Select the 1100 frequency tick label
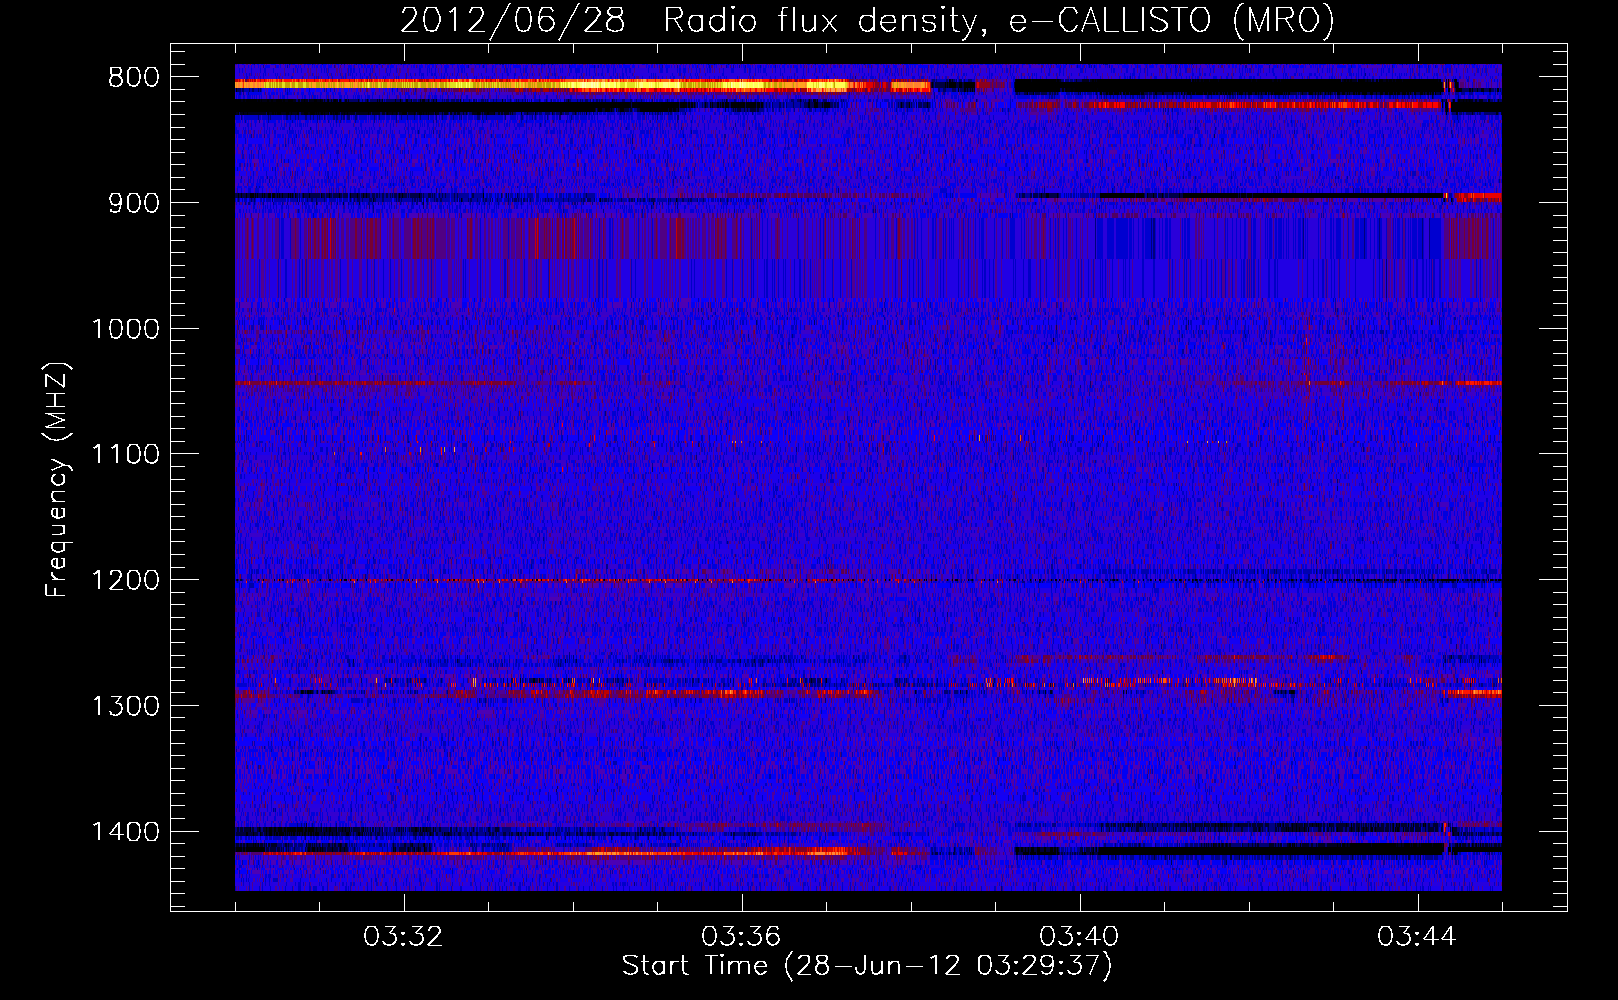The image size is (1618, 1000). [x=125, y=455]
